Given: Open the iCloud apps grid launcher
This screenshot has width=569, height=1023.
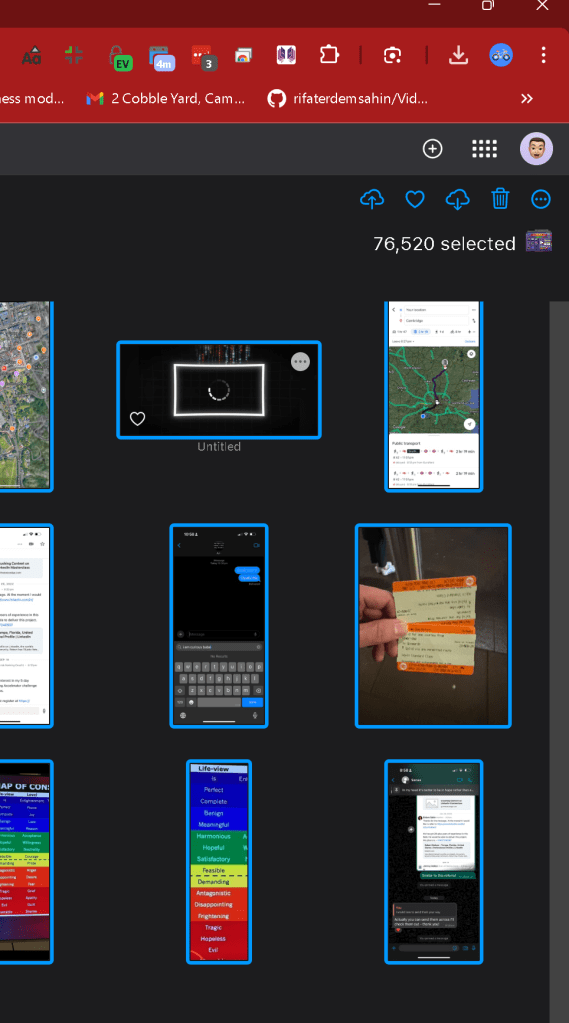Looking at the screenshot, I should 484,149.
